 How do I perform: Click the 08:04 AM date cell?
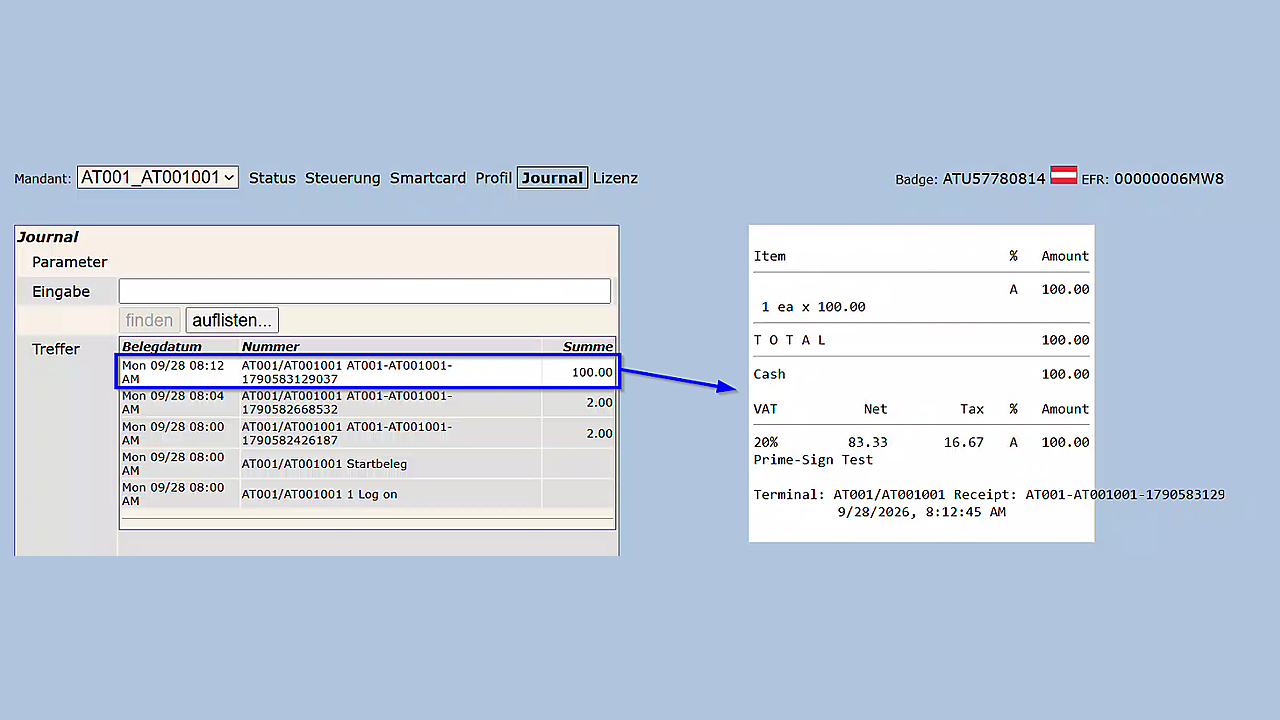[180, 403]
